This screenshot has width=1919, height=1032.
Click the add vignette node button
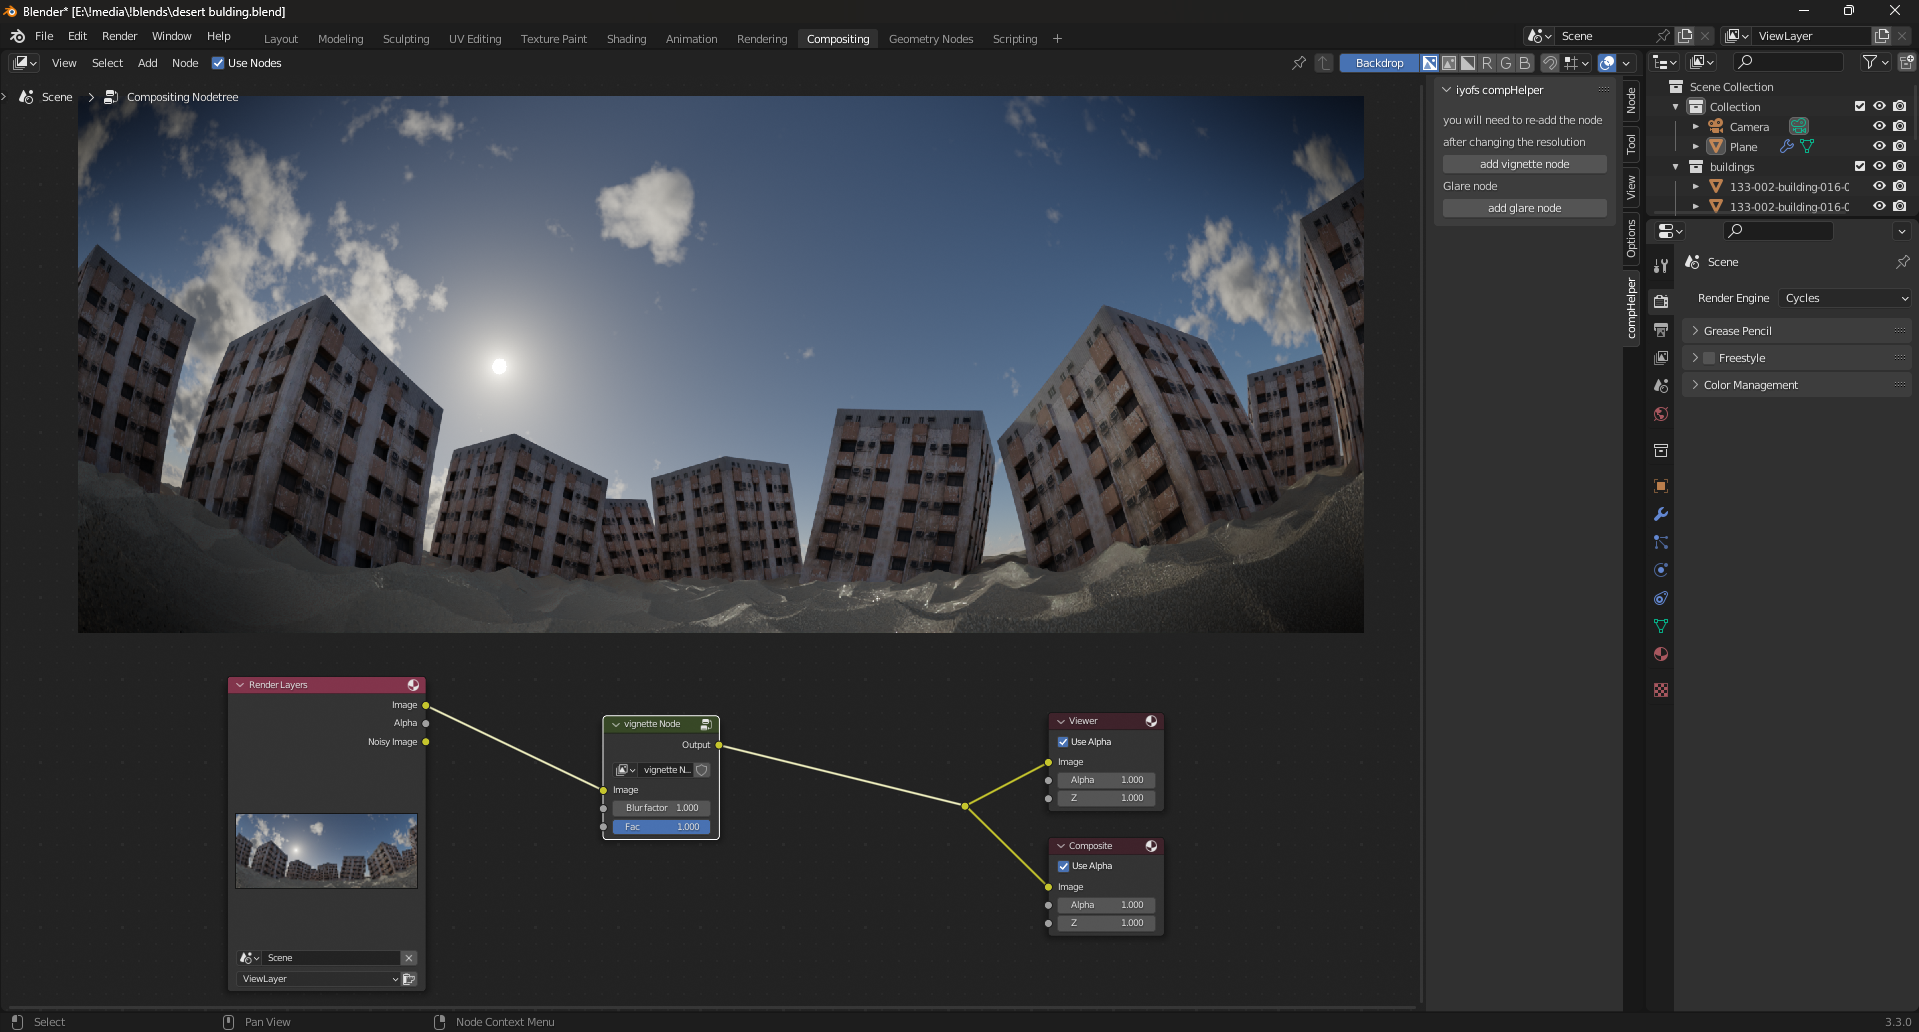tap(1523, 163)
